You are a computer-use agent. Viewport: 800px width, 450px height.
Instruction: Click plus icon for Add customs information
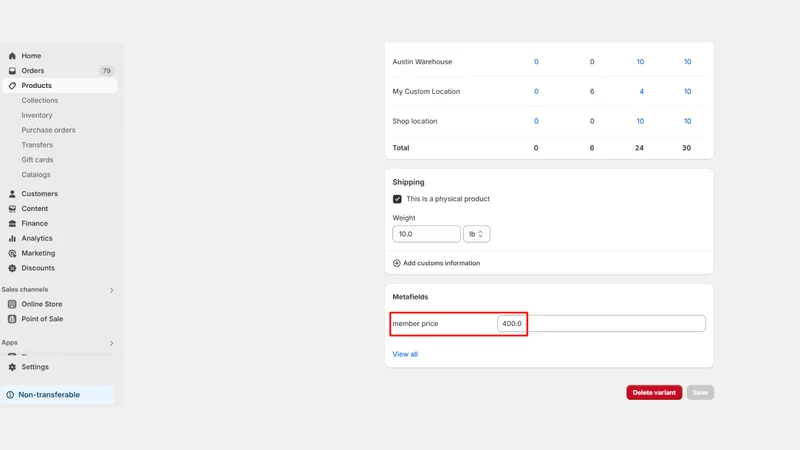pyautogui.click(x=396, y=263)
